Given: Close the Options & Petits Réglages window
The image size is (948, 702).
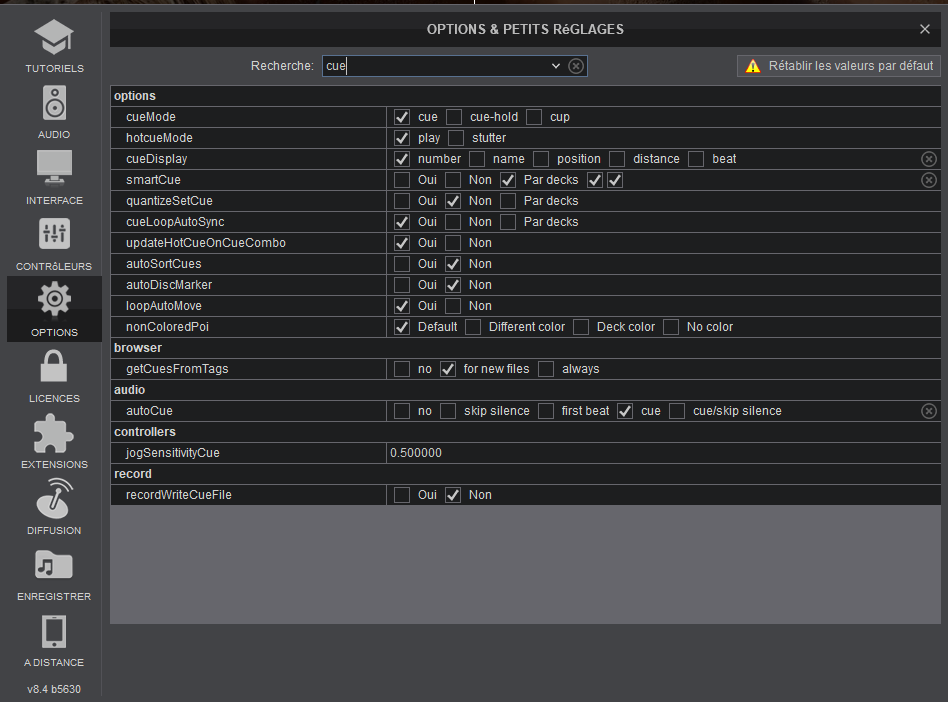Looking at the screenshot, I should [x=925, y=29].
